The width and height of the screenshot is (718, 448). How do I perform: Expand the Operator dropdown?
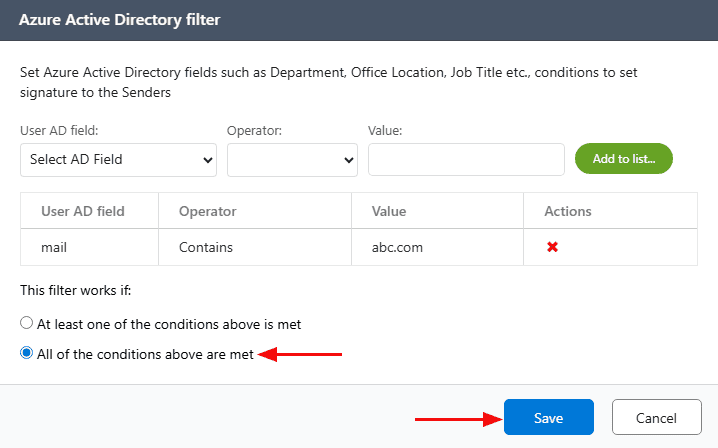coord(292,159)
